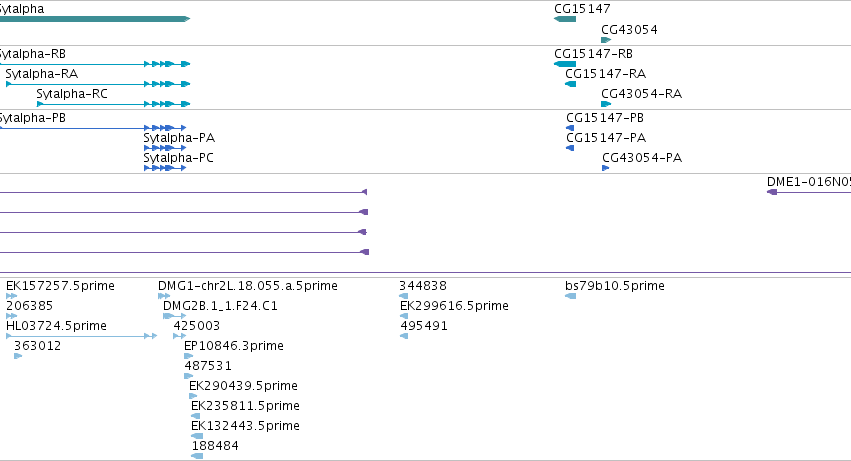Select the Sytalpha-PC protein label

[x=179, y=158]
